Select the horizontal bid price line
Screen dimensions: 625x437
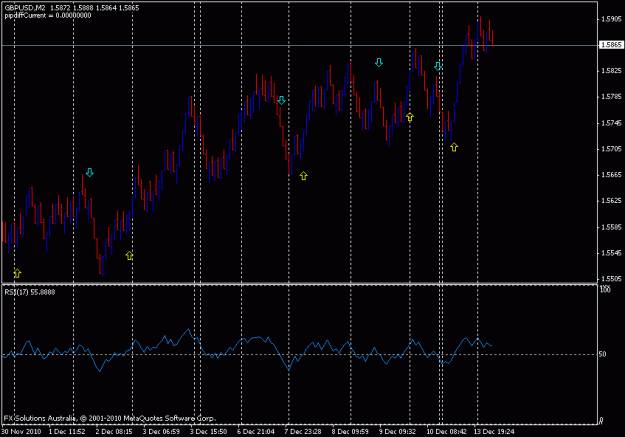click(299, 45)
